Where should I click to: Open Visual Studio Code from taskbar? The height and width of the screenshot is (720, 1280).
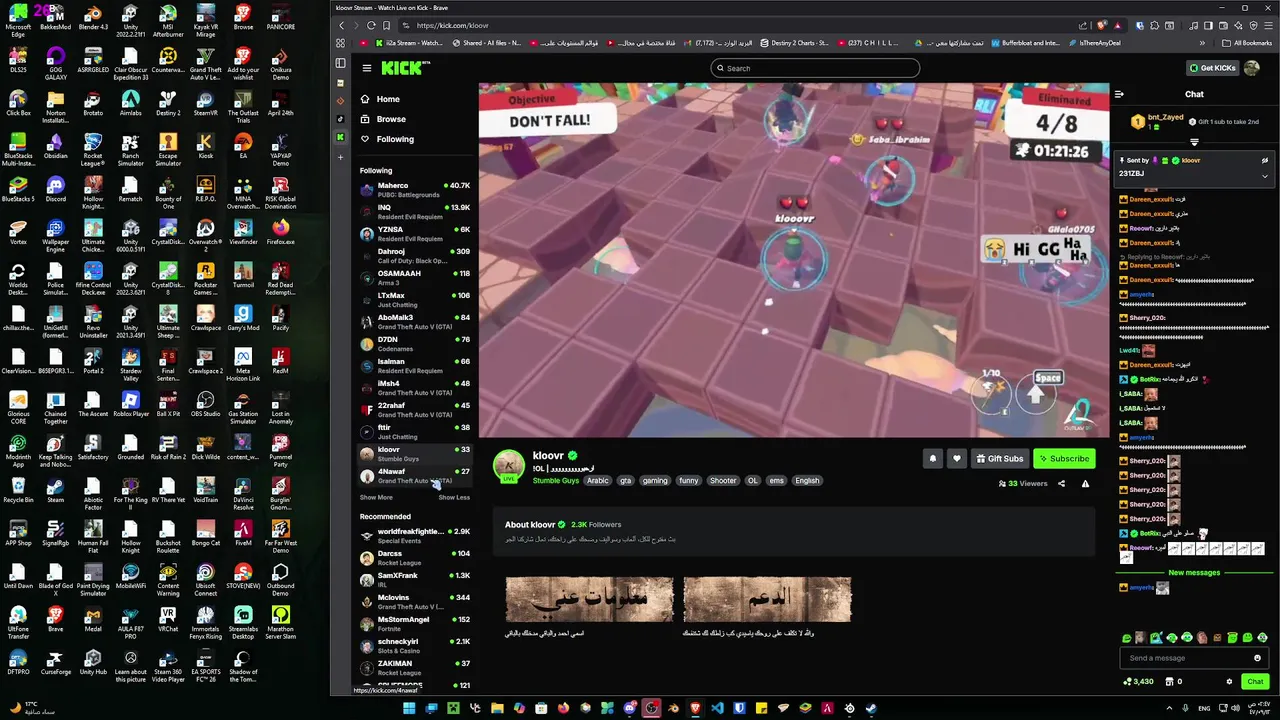[717, 708]
